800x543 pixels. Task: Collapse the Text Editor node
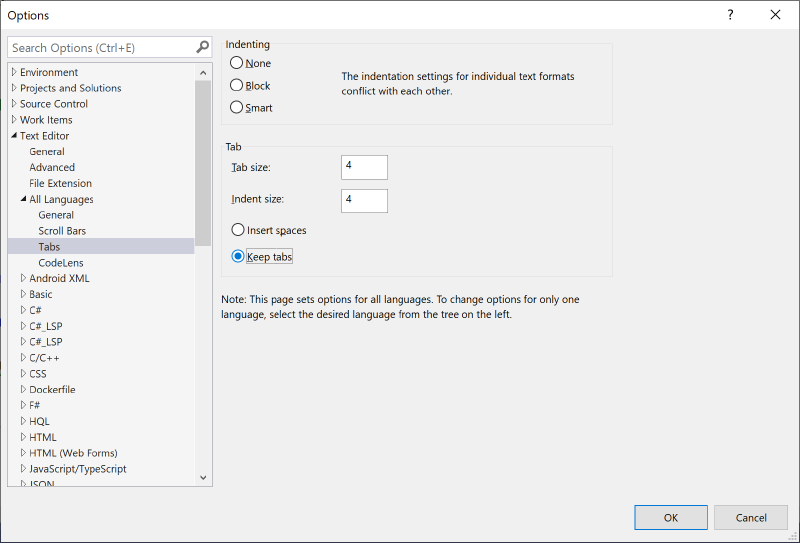tap(14, 135)
